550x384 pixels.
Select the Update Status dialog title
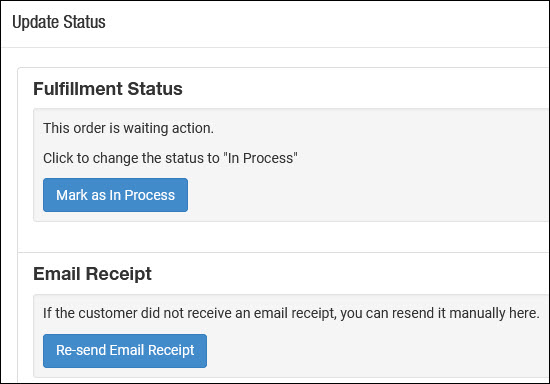(59, 22)
